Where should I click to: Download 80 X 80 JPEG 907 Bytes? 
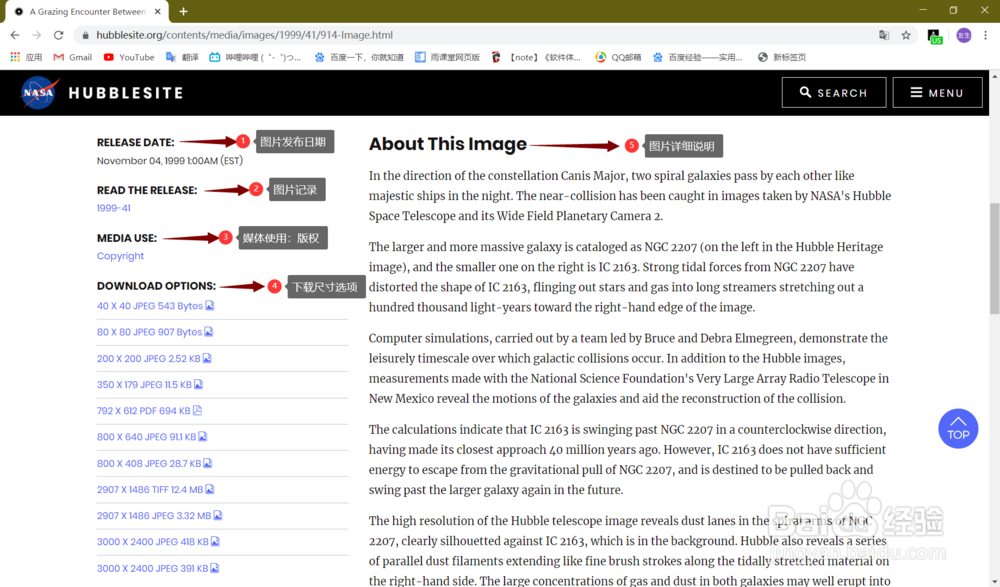click(155, 332)
